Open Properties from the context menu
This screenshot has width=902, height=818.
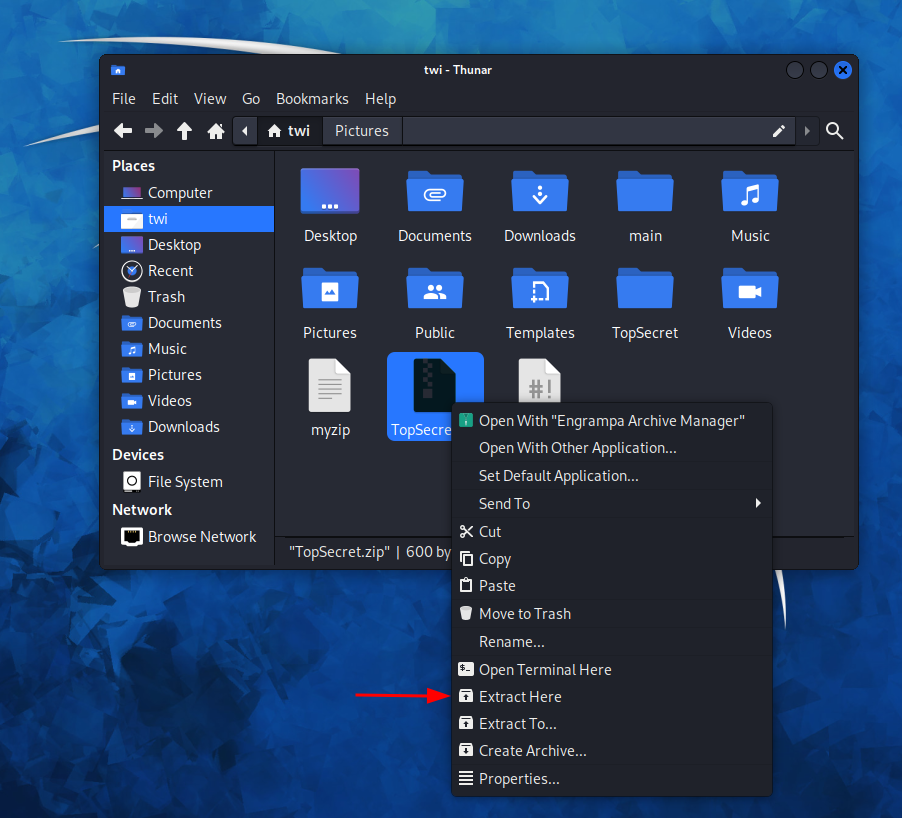518,779
